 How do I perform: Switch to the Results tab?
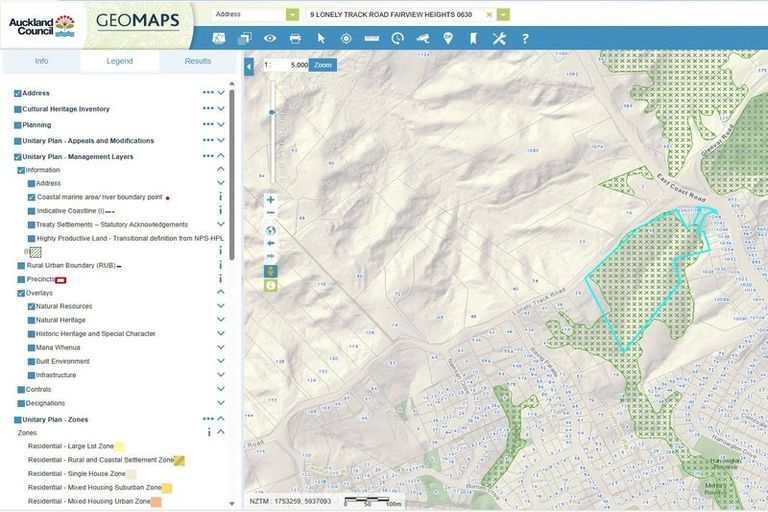[x=197, y=61]
